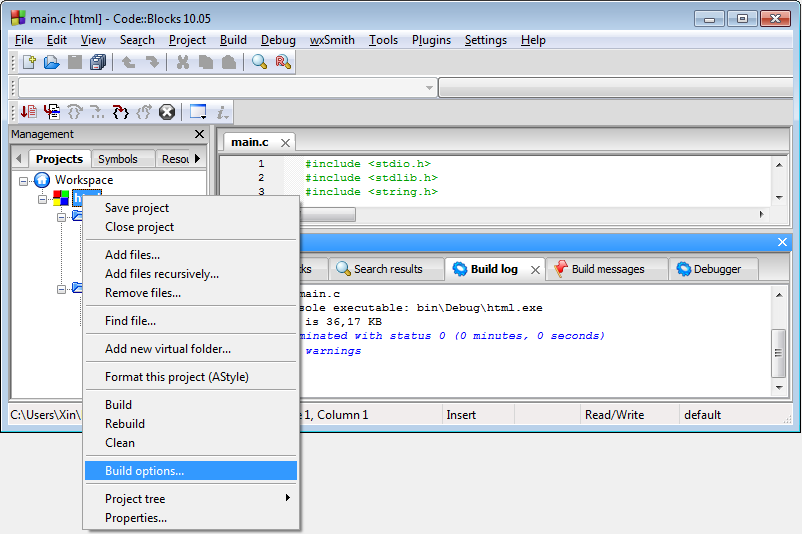Open the wxSmith menu

(x=332, y=40)
